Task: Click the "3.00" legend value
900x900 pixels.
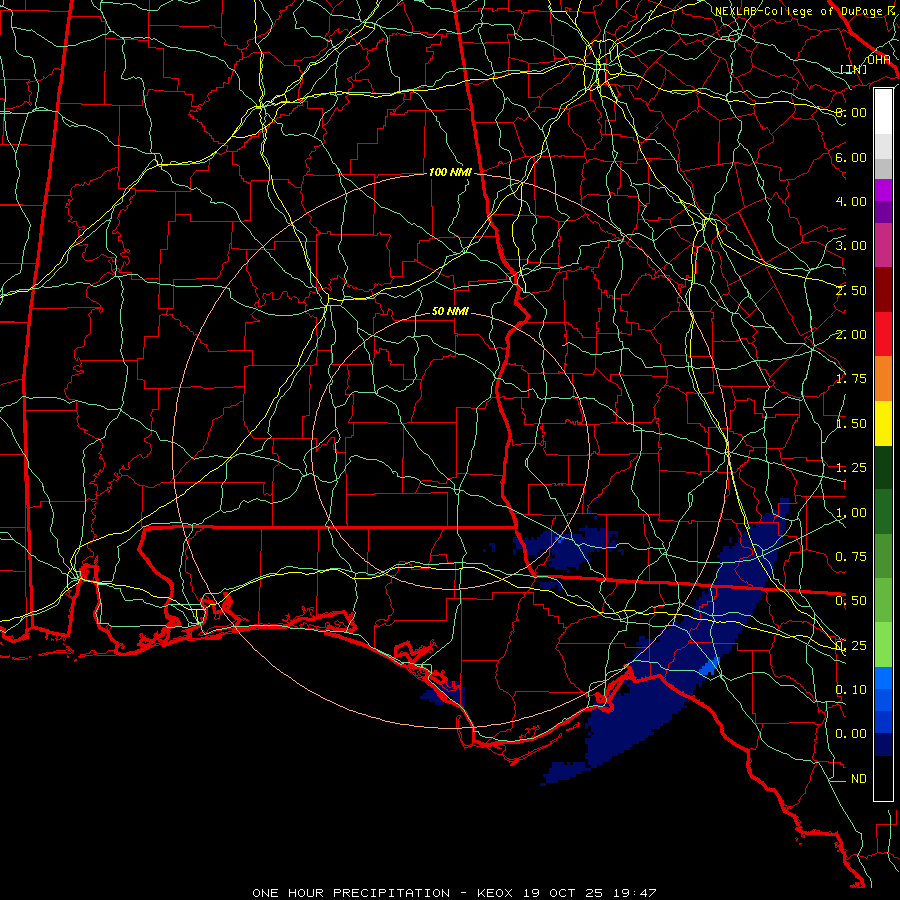Action: point(851,246)
